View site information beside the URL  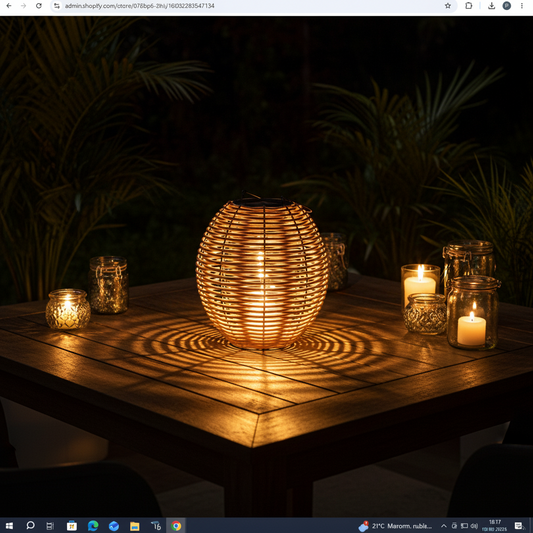pyautogui.click(x=57, y=6)
